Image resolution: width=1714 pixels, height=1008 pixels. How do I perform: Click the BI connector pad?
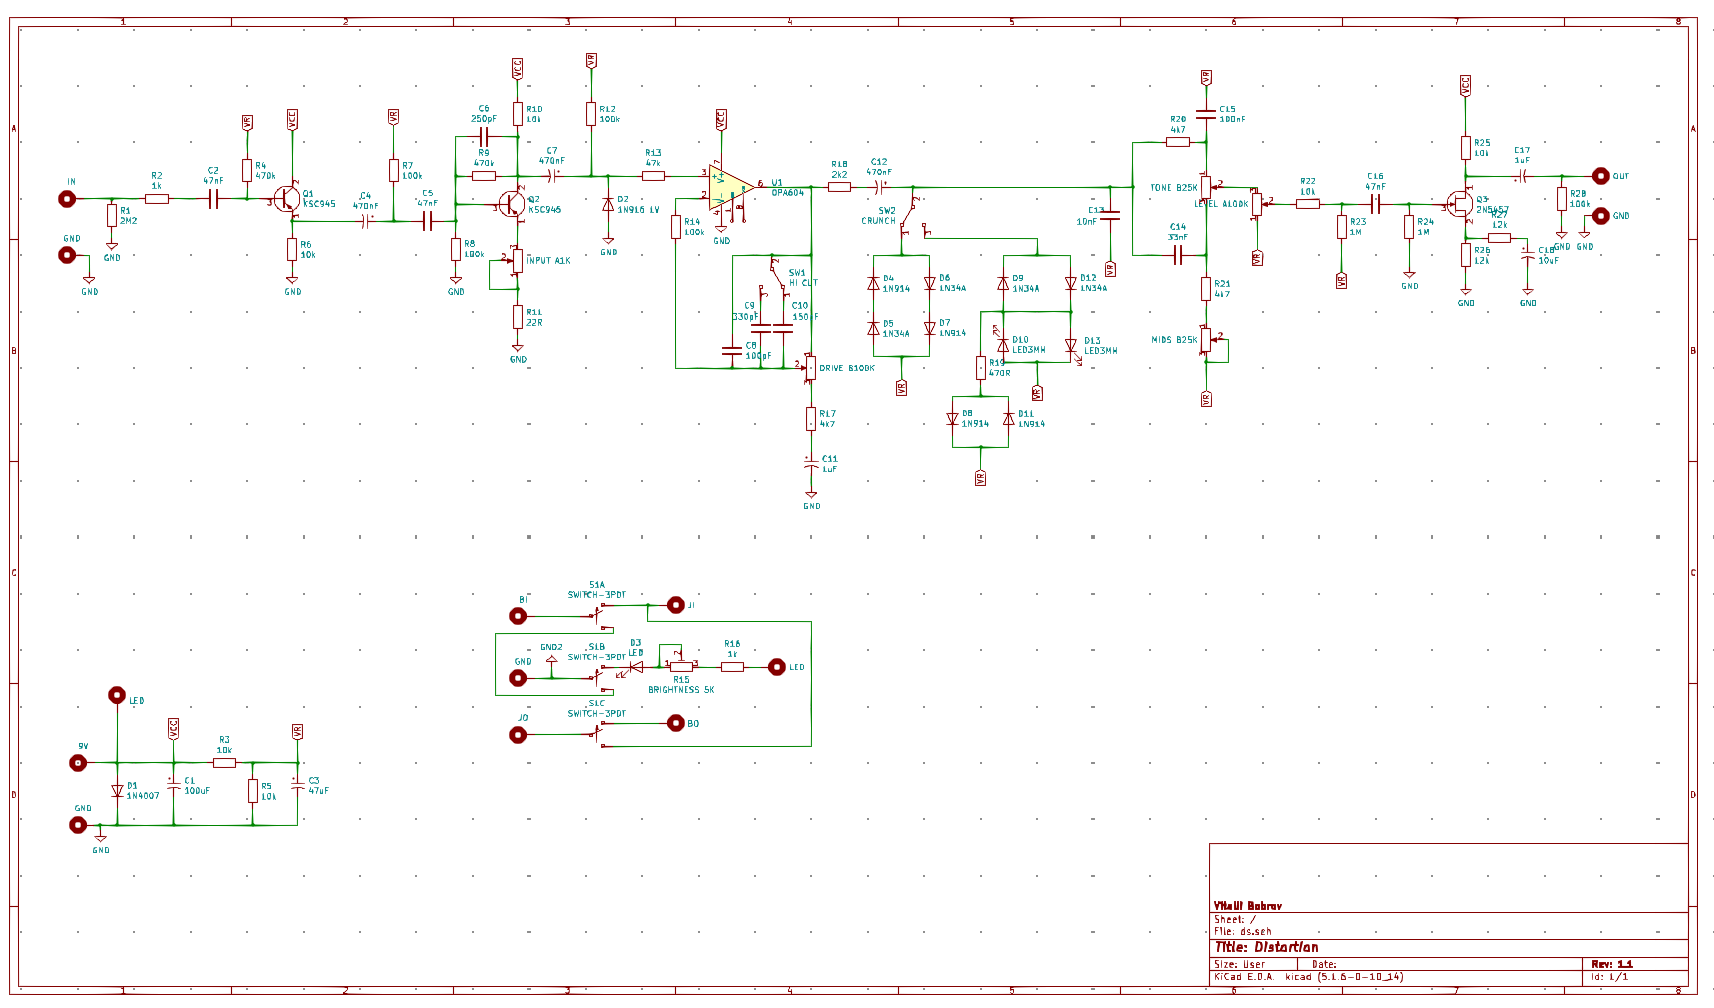point(518,616)
